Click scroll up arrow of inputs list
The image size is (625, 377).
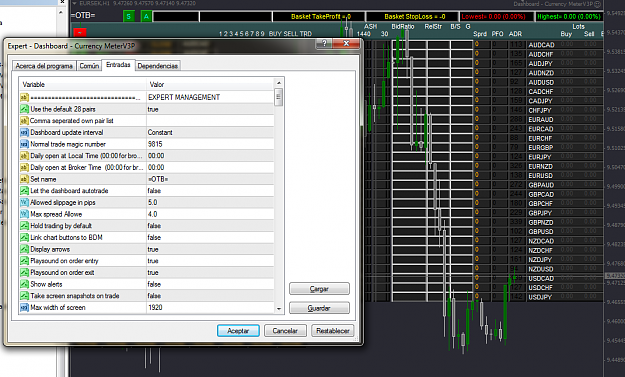click(279, 83)
